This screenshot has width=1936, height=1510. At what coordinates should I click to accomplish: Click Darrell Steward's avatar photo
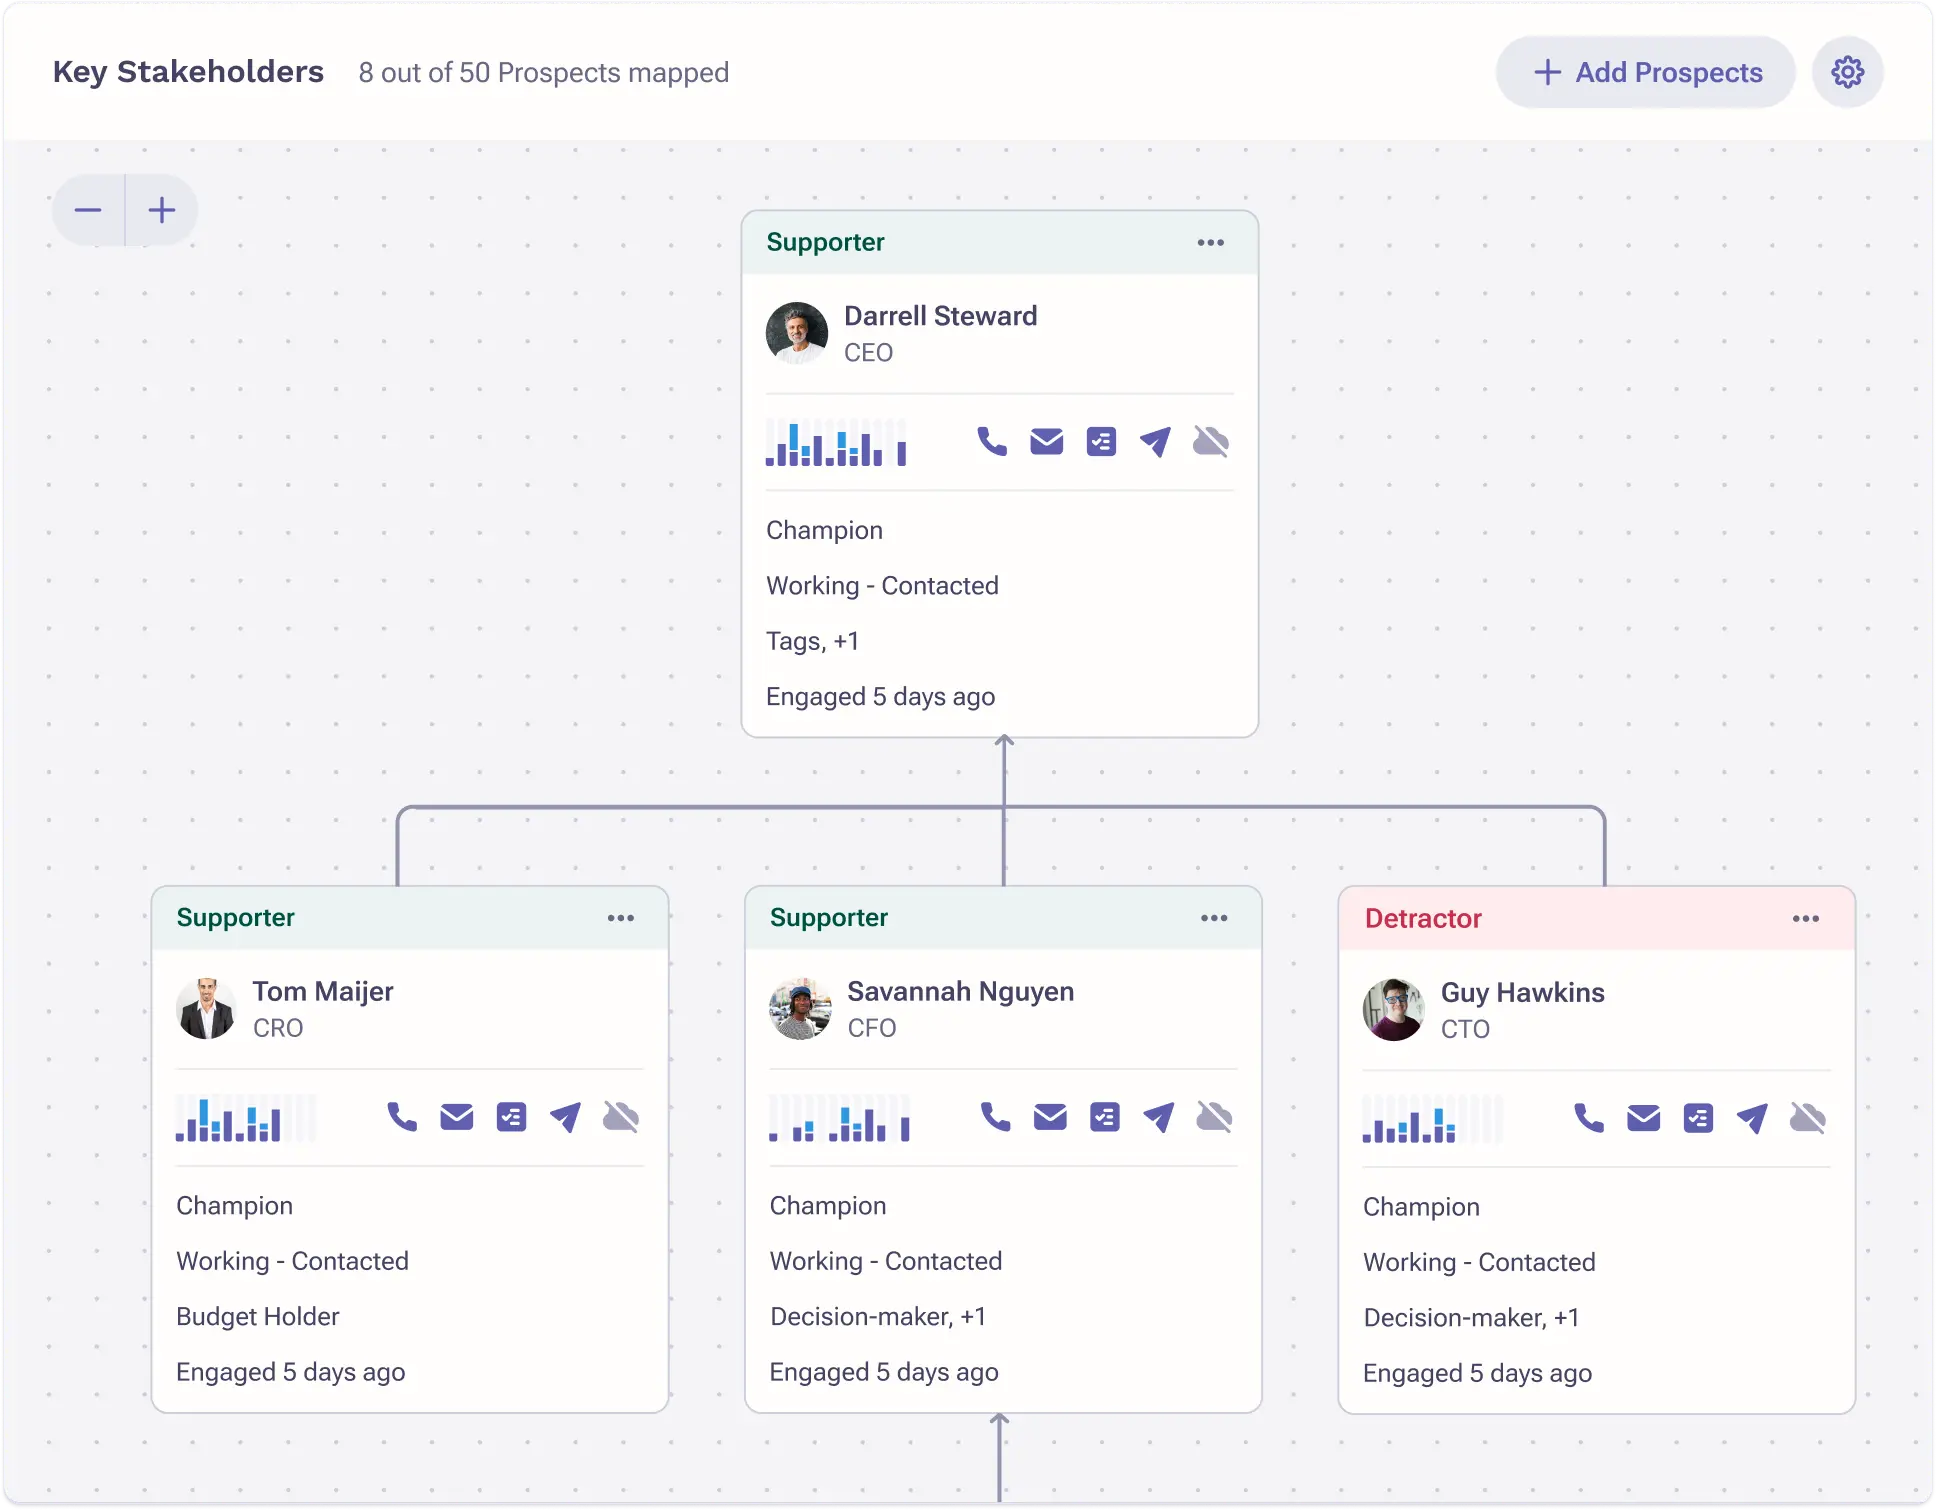797,333
